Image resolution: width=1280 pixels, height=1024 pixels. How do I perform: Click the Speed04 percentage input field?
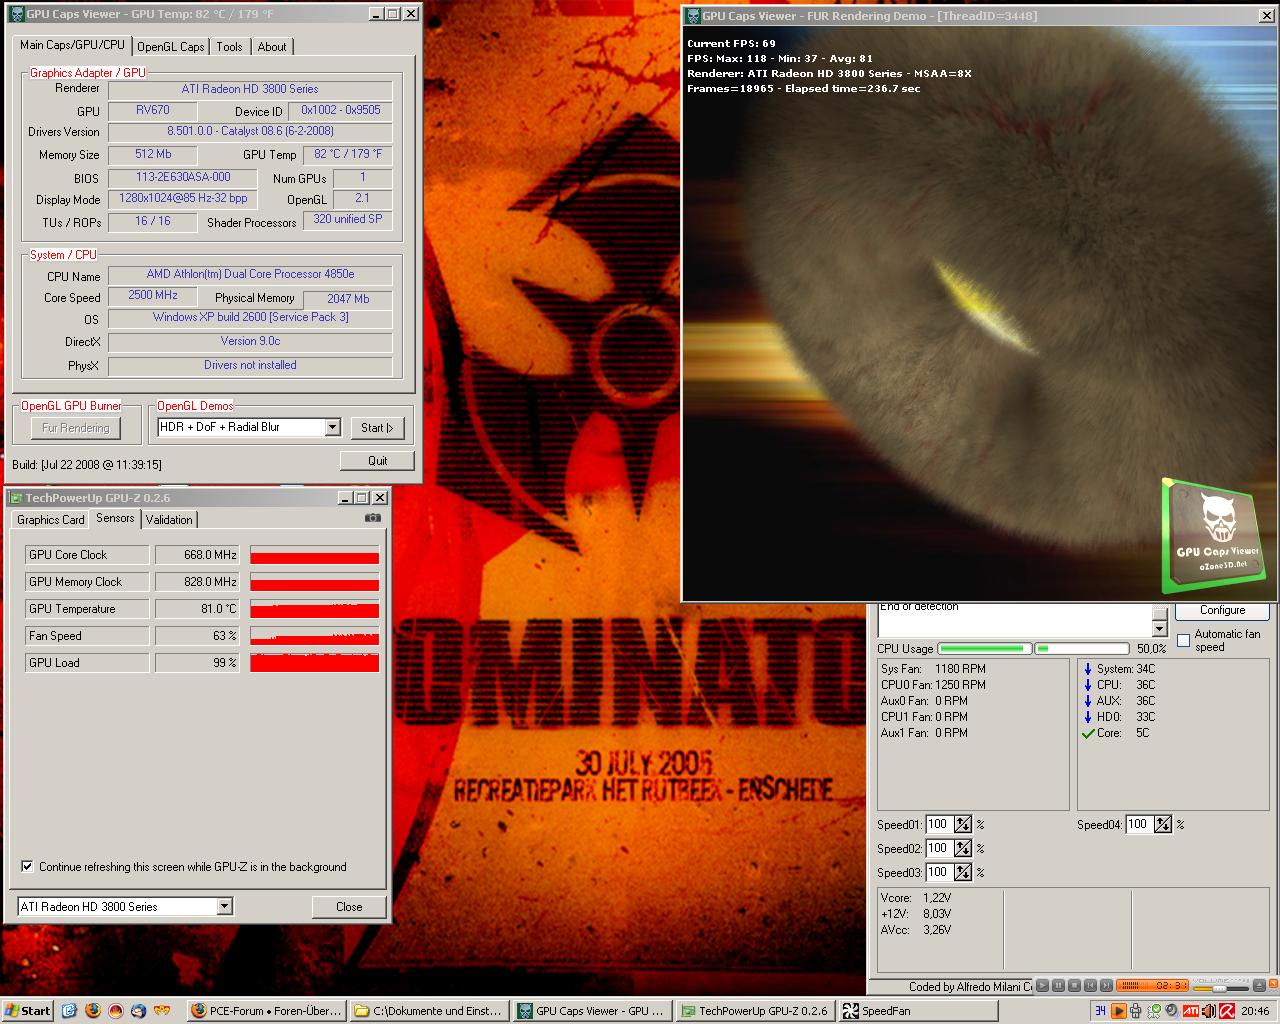1138,825
